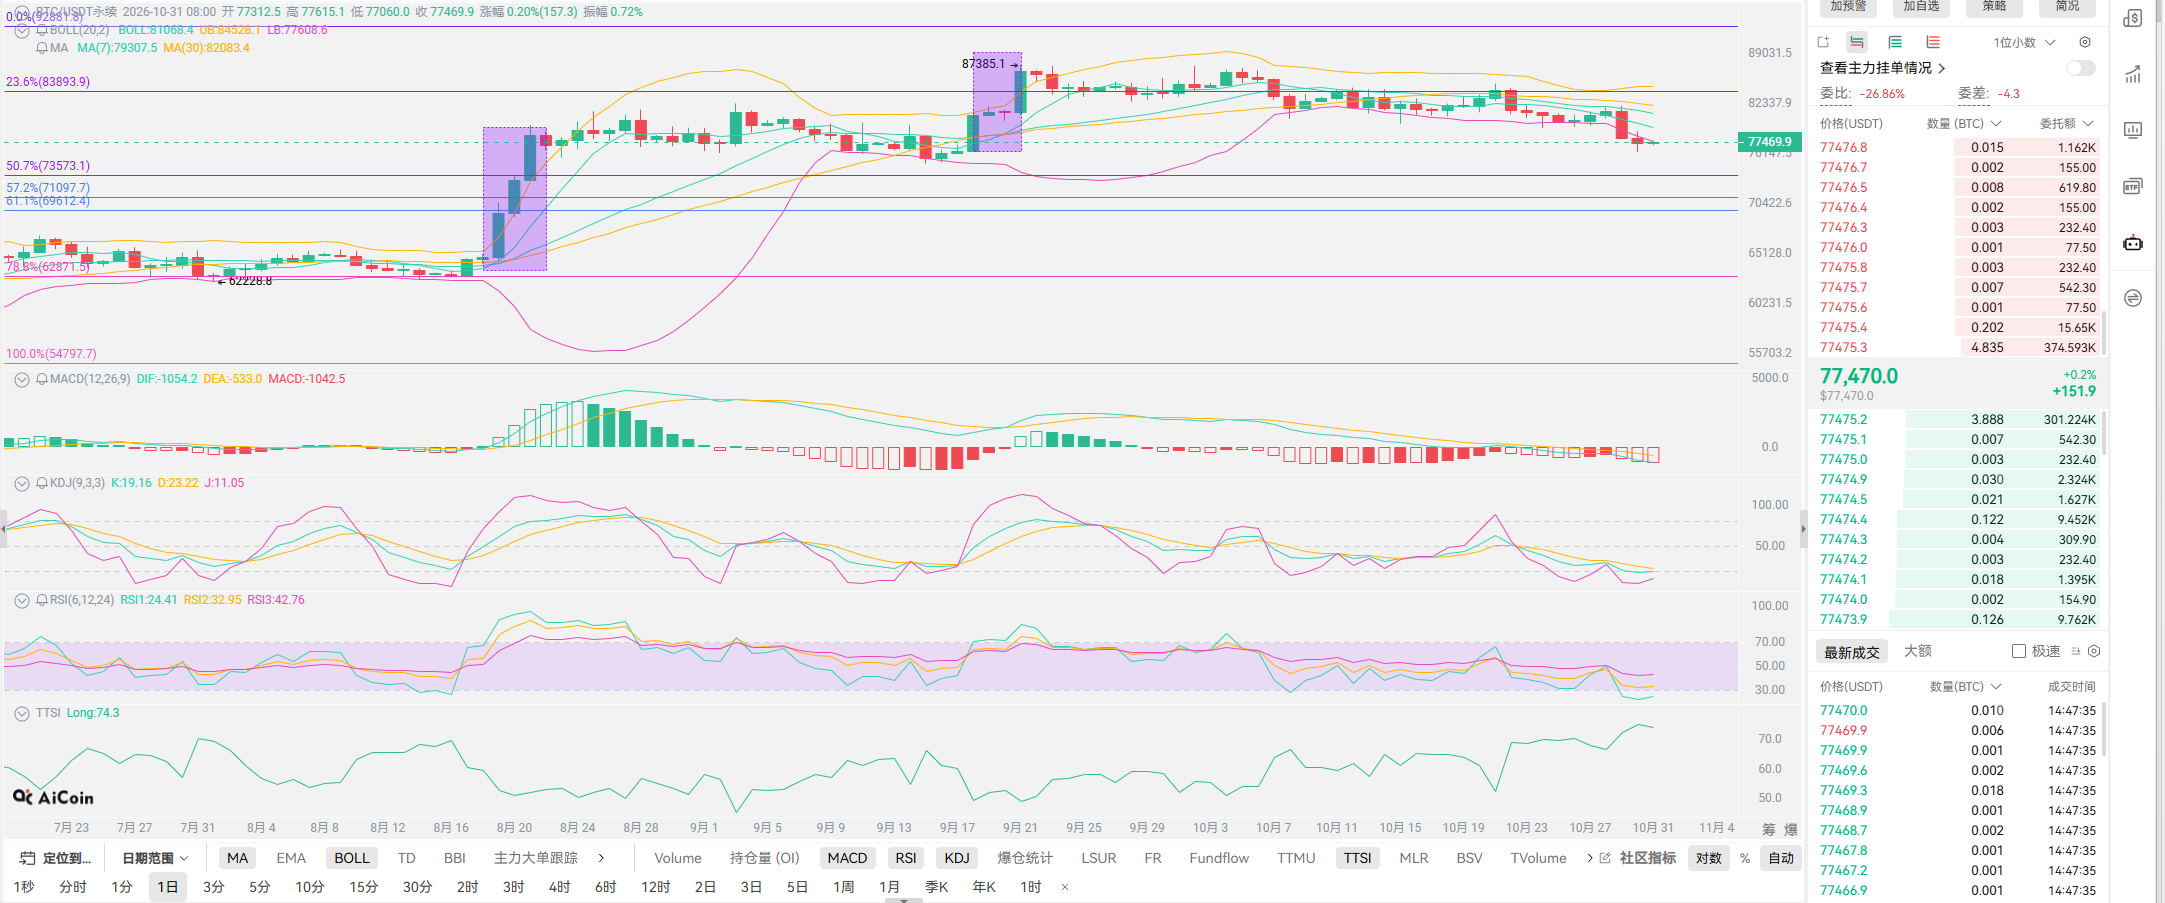Toggle the 对数 logarithmic scale button

1709,858
